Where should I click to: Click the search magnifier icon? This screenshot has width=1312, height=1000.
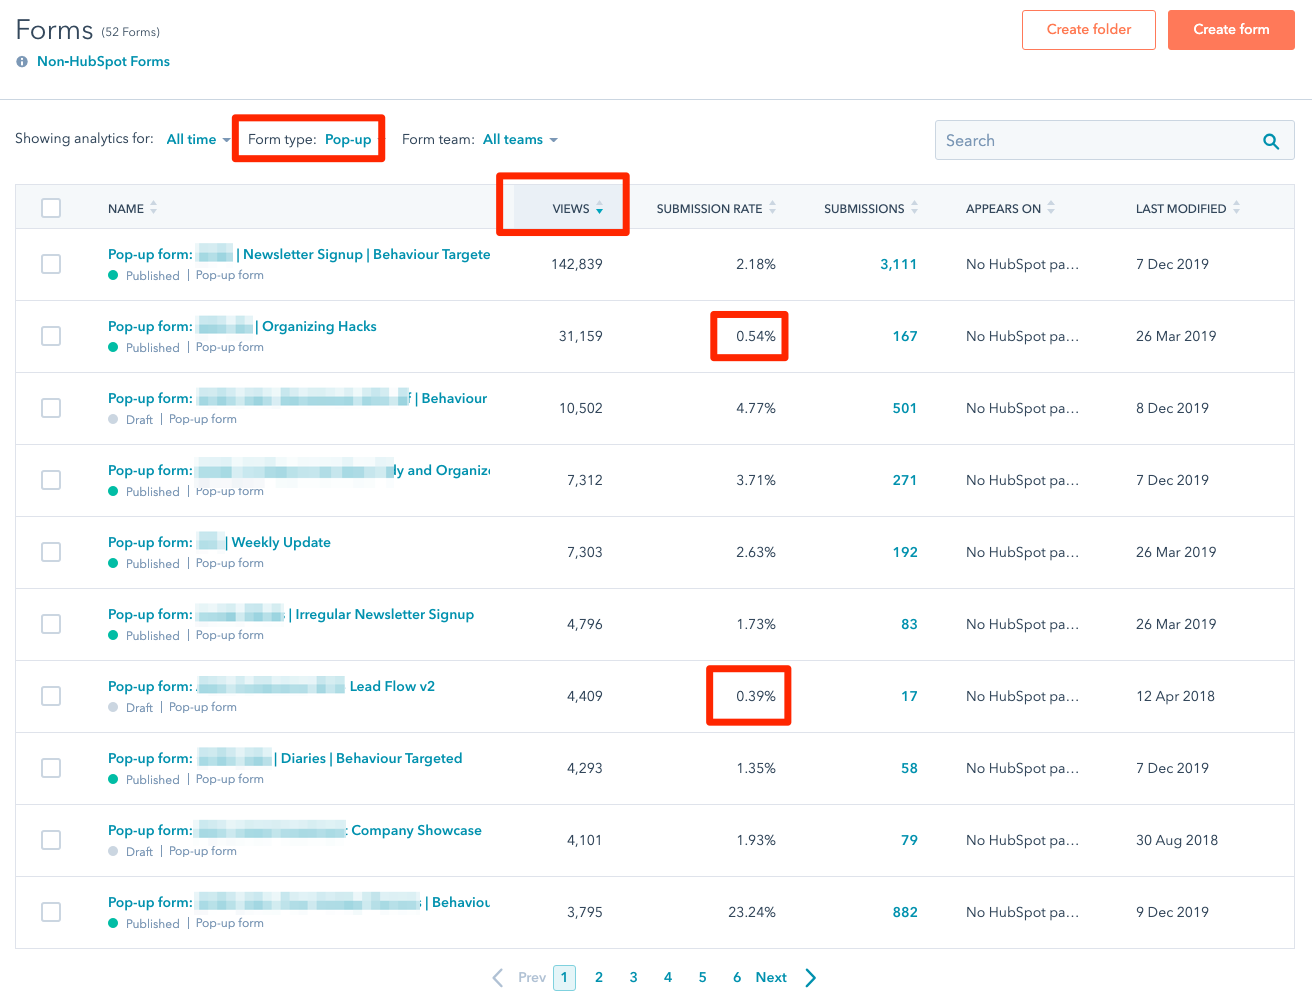1271,140
